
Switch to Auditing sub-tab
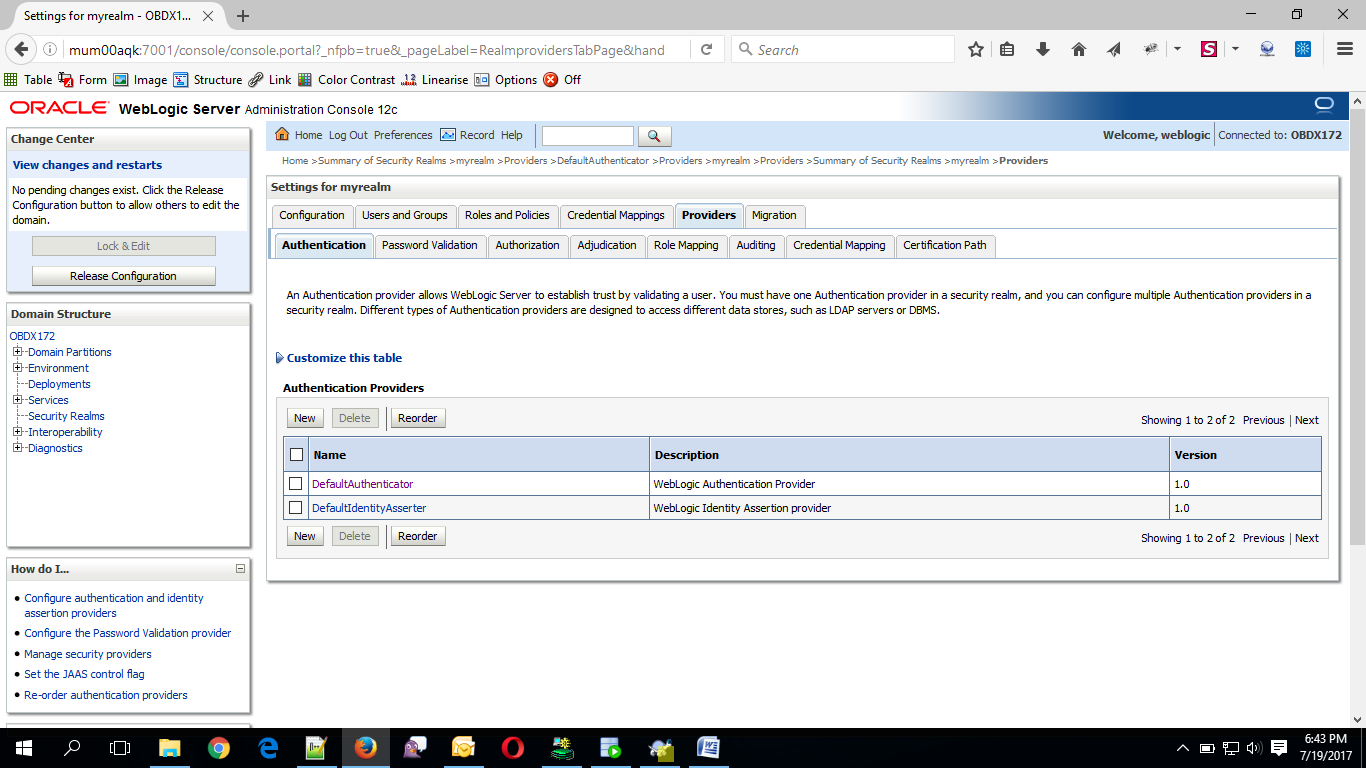(x=756, y=245)
